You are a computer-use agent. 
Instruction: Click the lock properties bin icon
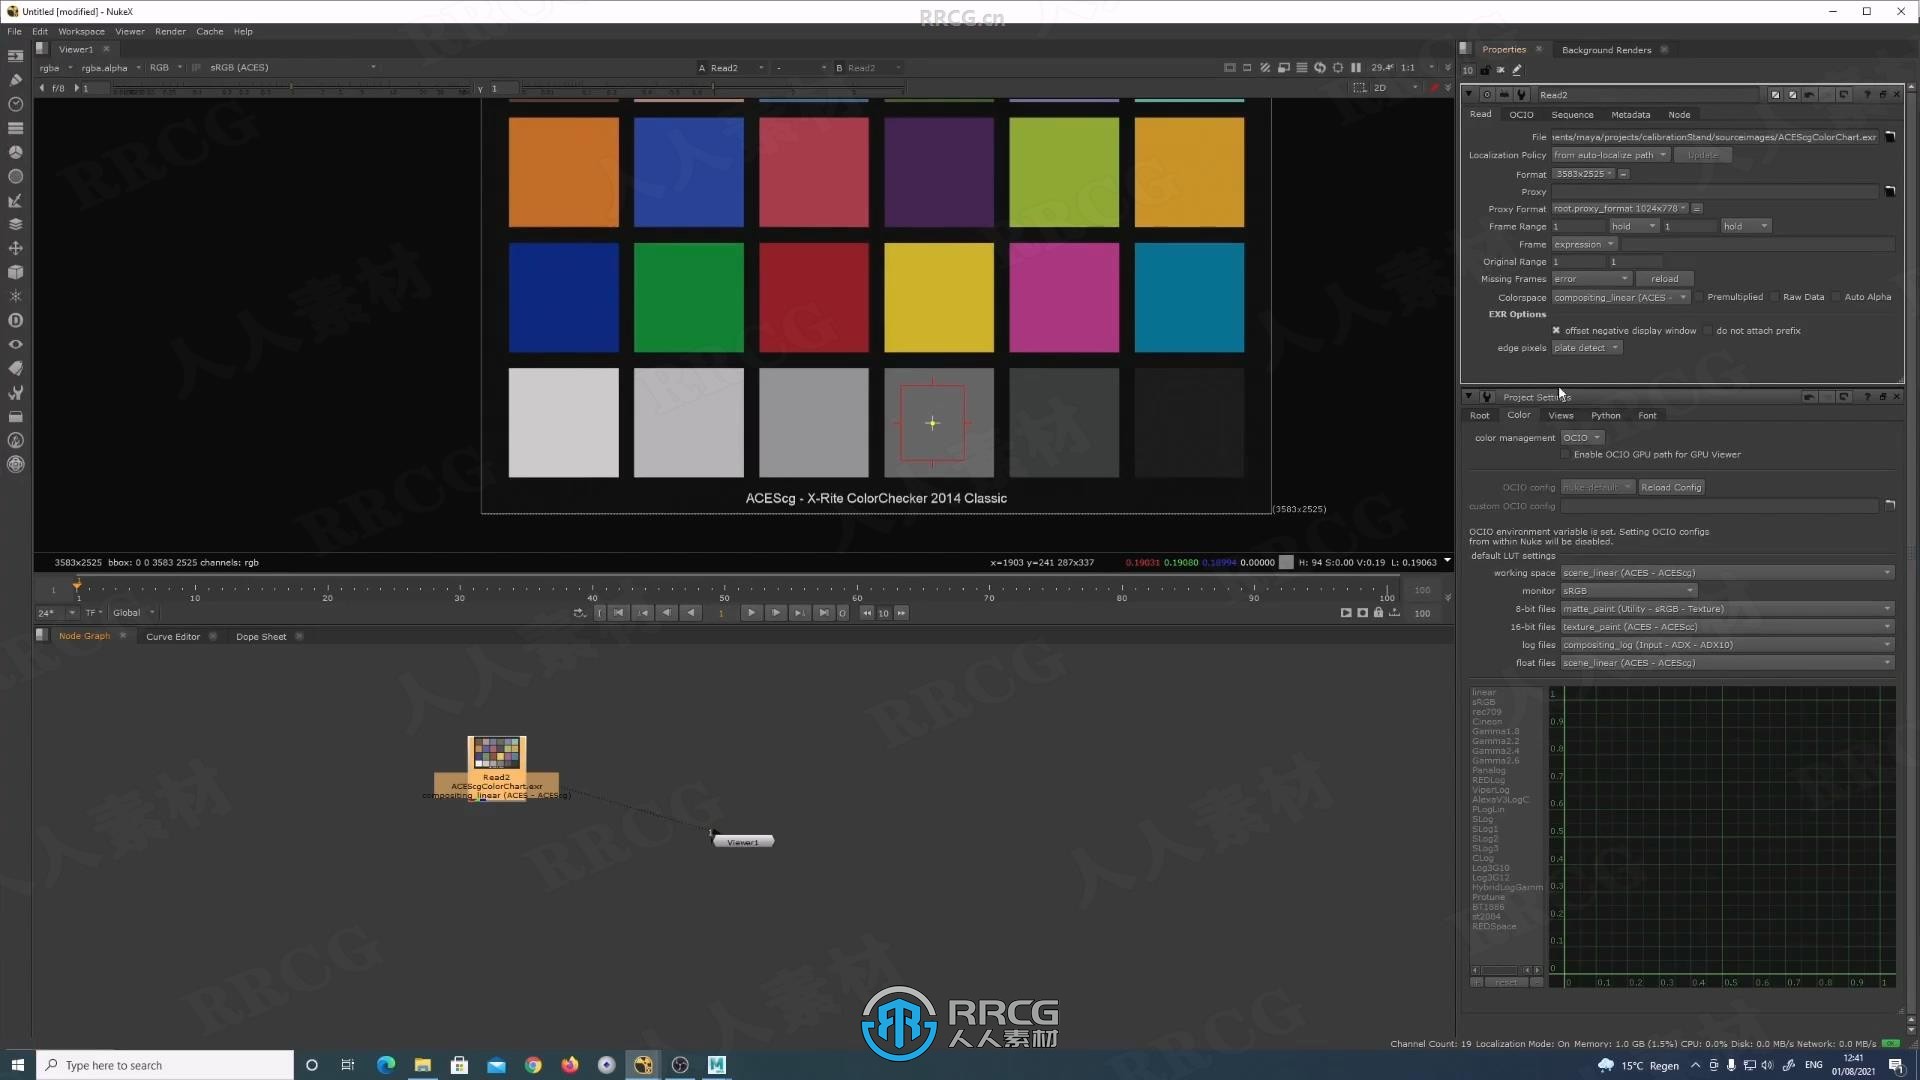(1485, 70)
